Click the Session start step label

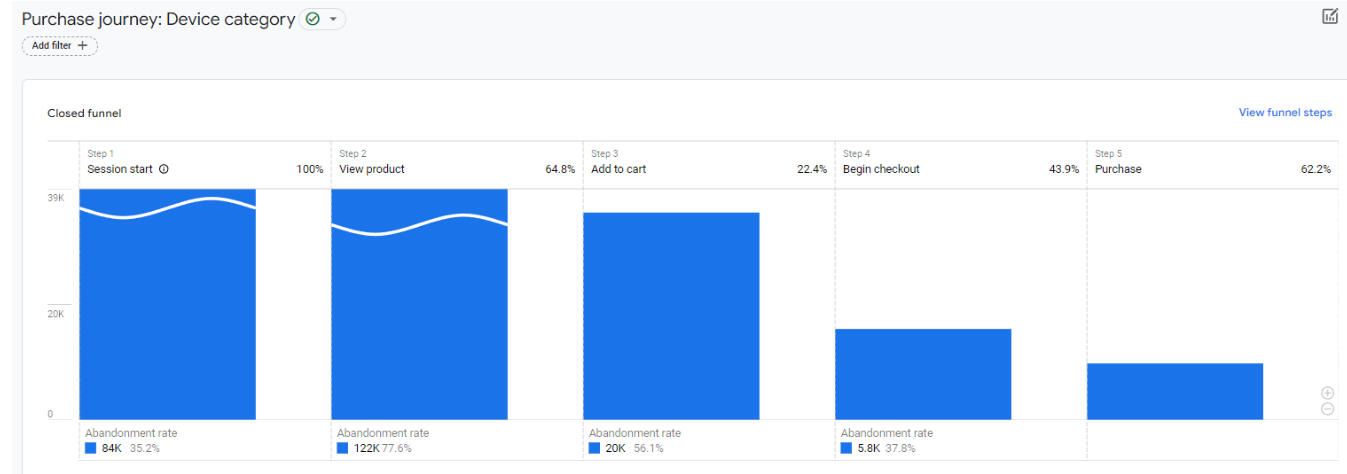tap(120, 169)
